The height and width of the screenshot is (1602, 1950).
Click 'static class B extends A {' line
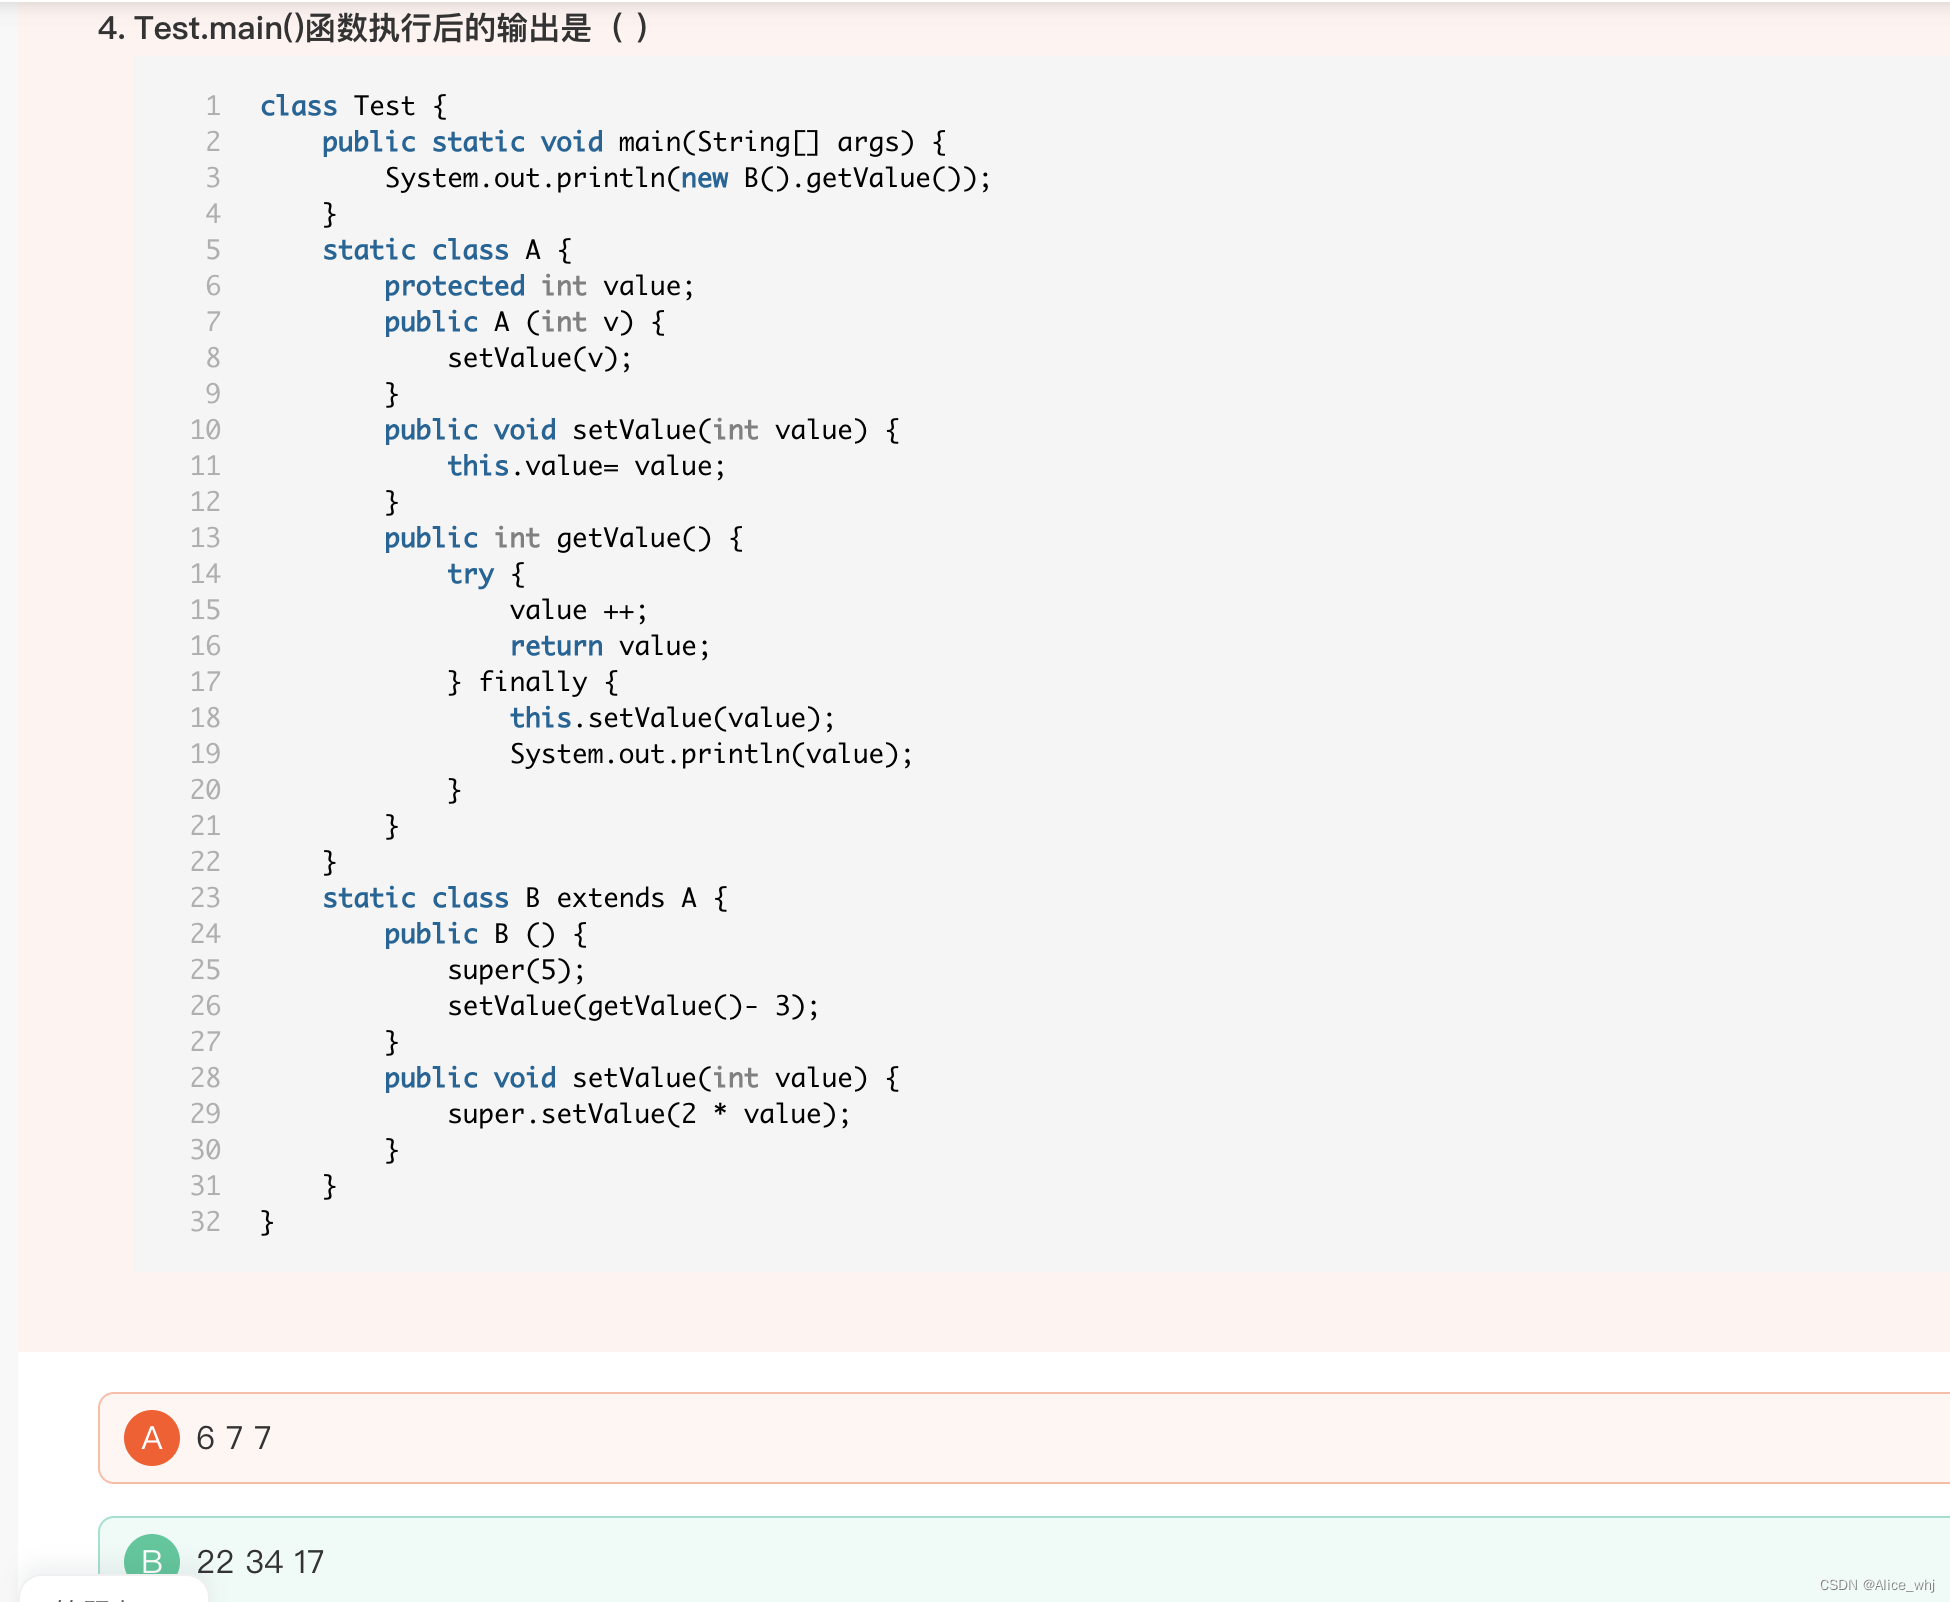pos(525,898)
